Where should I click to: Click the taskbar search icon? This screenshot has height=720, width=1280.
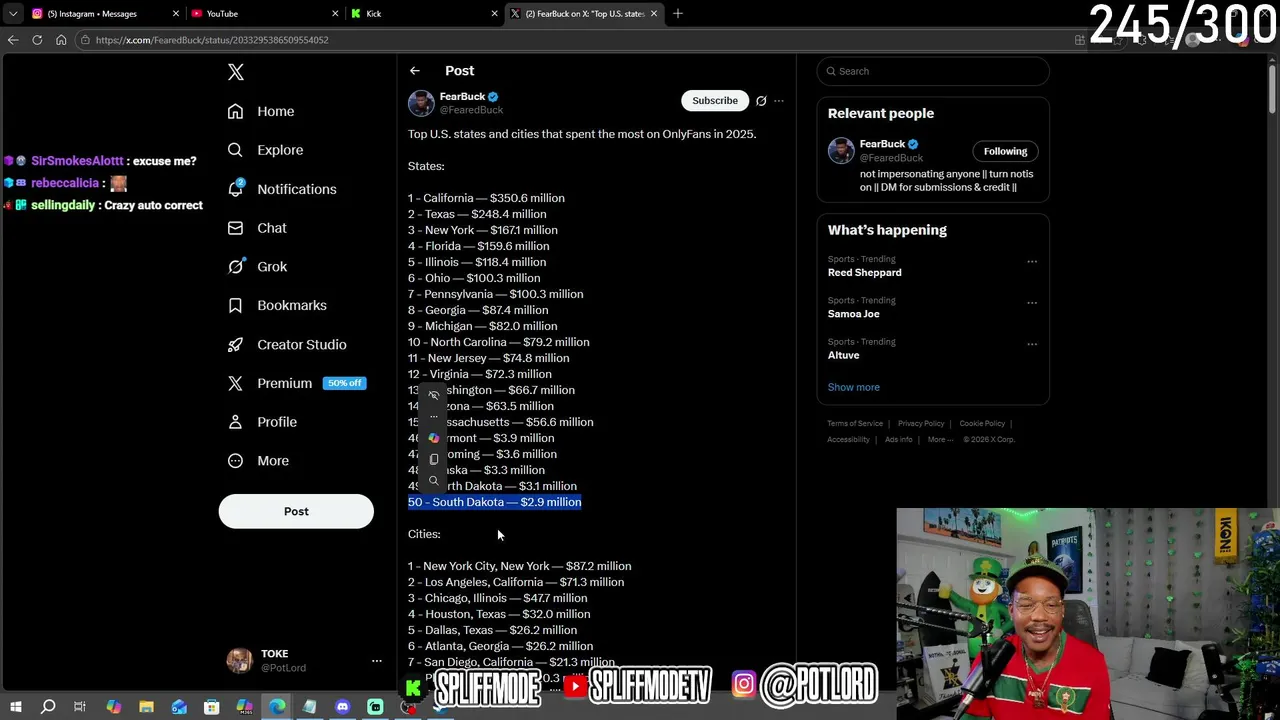tap(48, 707)
